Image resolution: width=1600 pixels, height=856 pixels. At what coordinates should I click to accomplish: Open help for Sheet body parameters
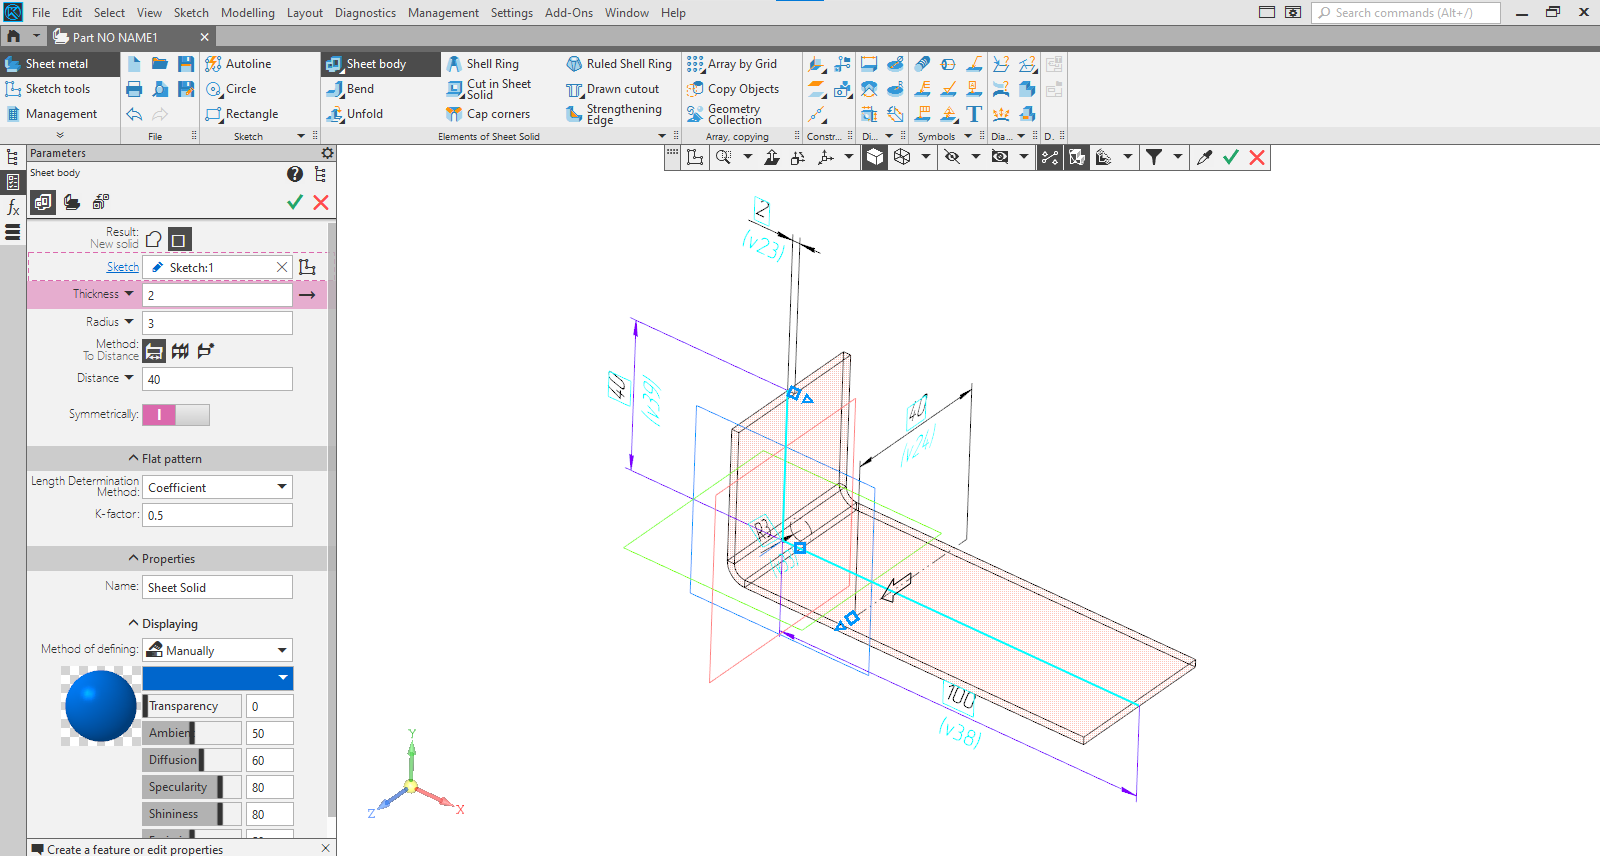pyautogui.click(x=295, y=174)
